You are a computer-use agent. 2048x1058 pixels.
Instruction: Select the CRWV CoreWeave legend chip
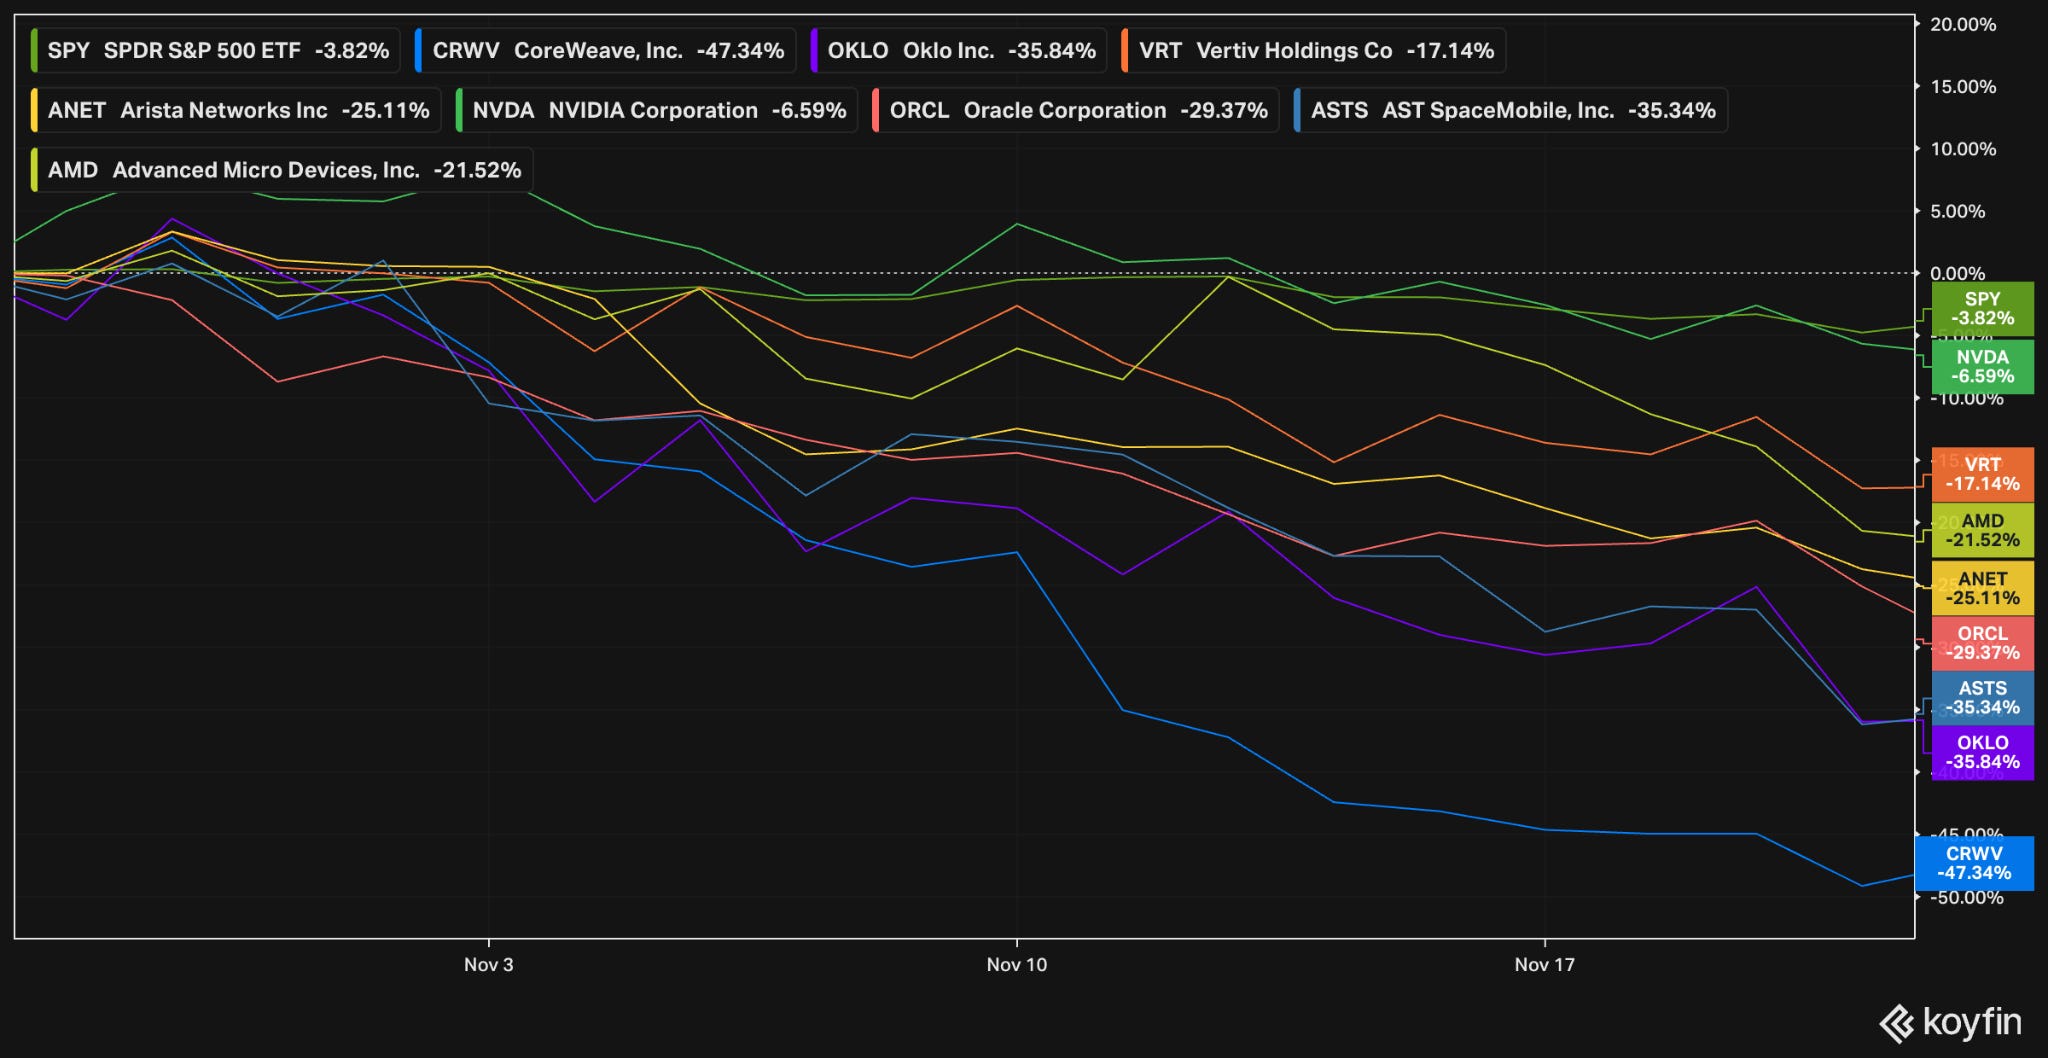coord(605,50)
